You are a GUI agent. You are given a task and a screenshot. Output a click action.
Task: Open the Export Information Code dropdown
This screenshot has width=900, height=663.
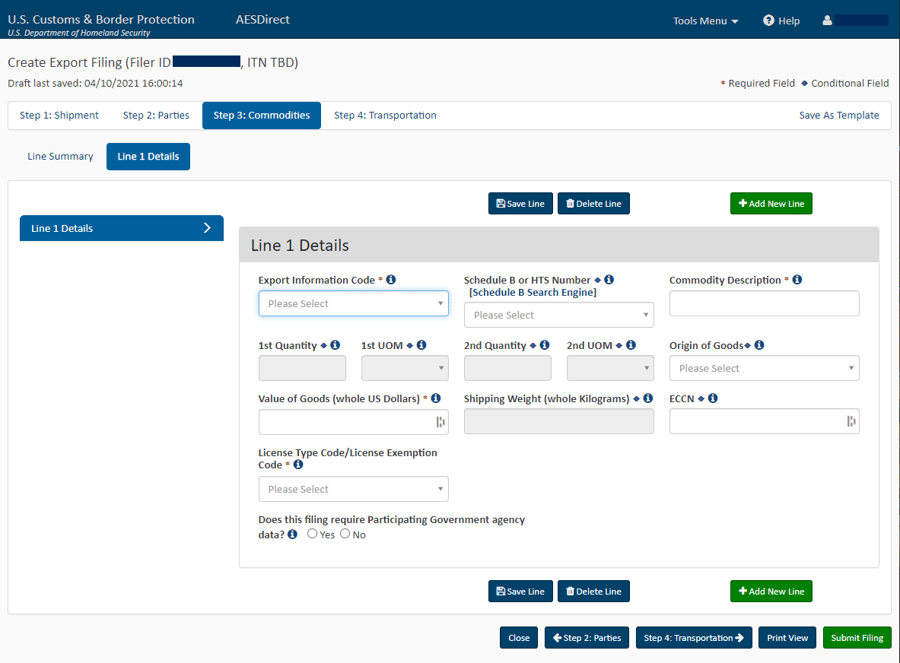353,304
